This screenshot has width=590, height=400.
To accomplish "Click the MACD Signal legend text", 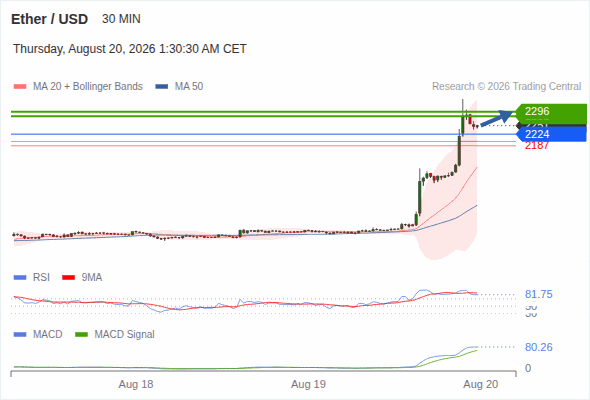I will [124, 335].
